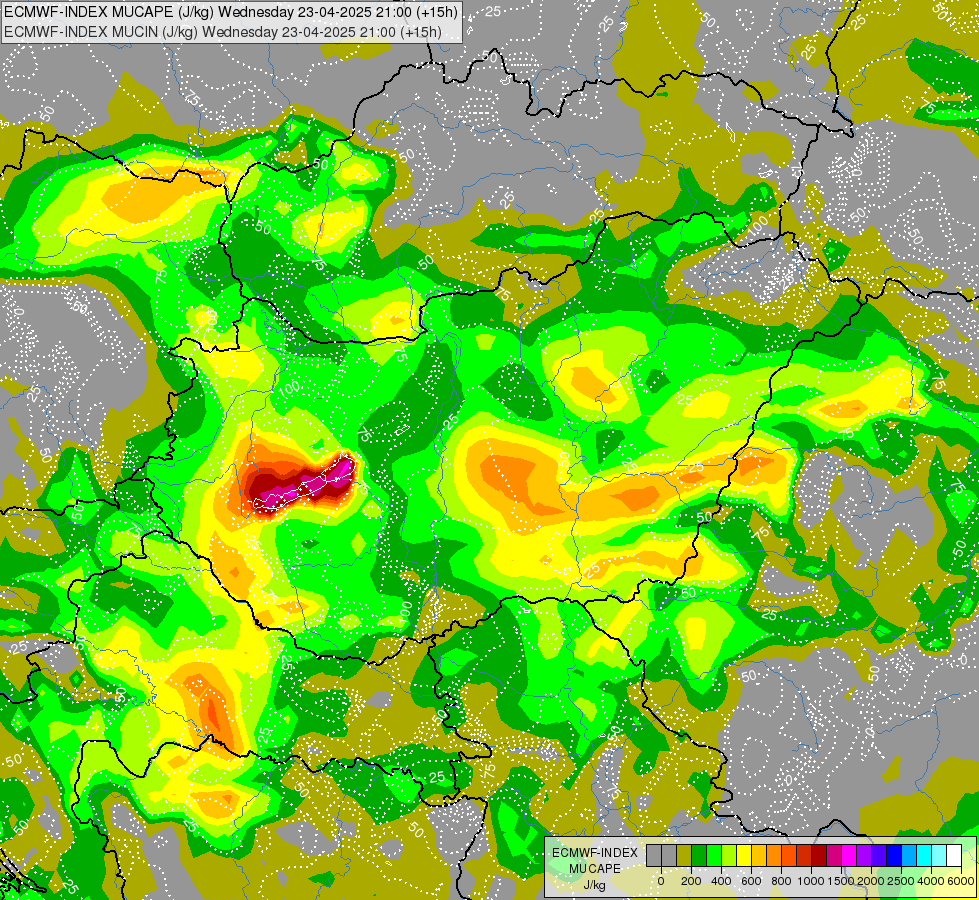Click the legend tick value 1000

pyautogui.click(x=811, y=881)
